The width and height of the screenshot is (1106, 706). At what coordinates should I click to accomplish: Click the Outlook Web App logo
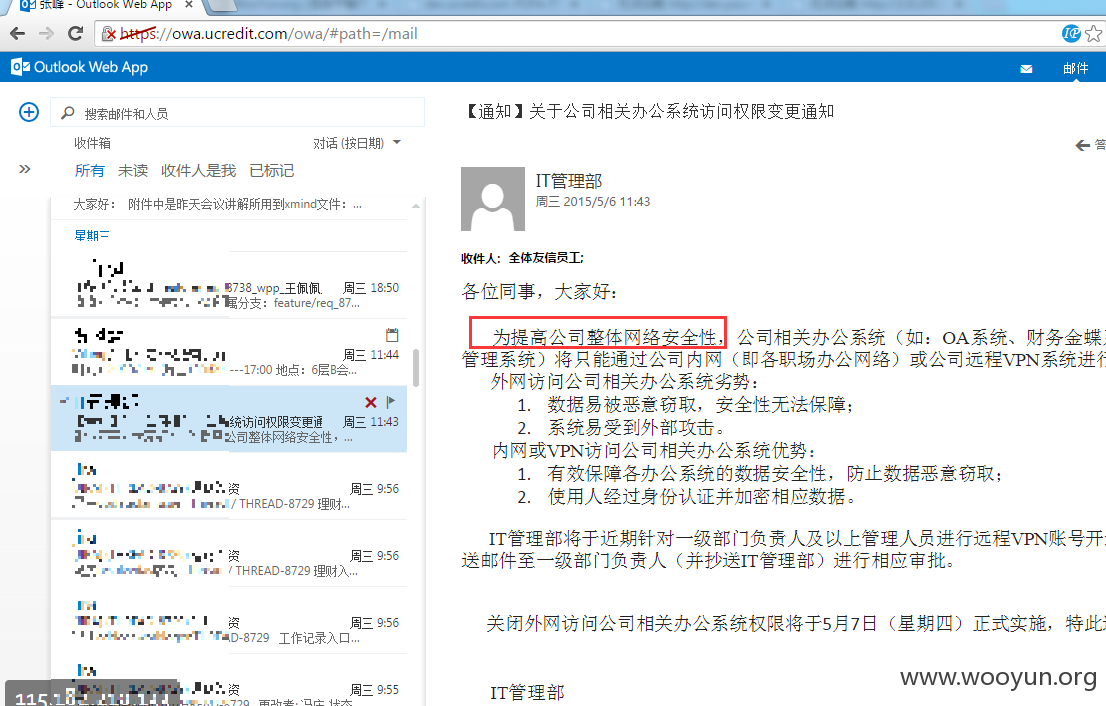coord(79,67)
